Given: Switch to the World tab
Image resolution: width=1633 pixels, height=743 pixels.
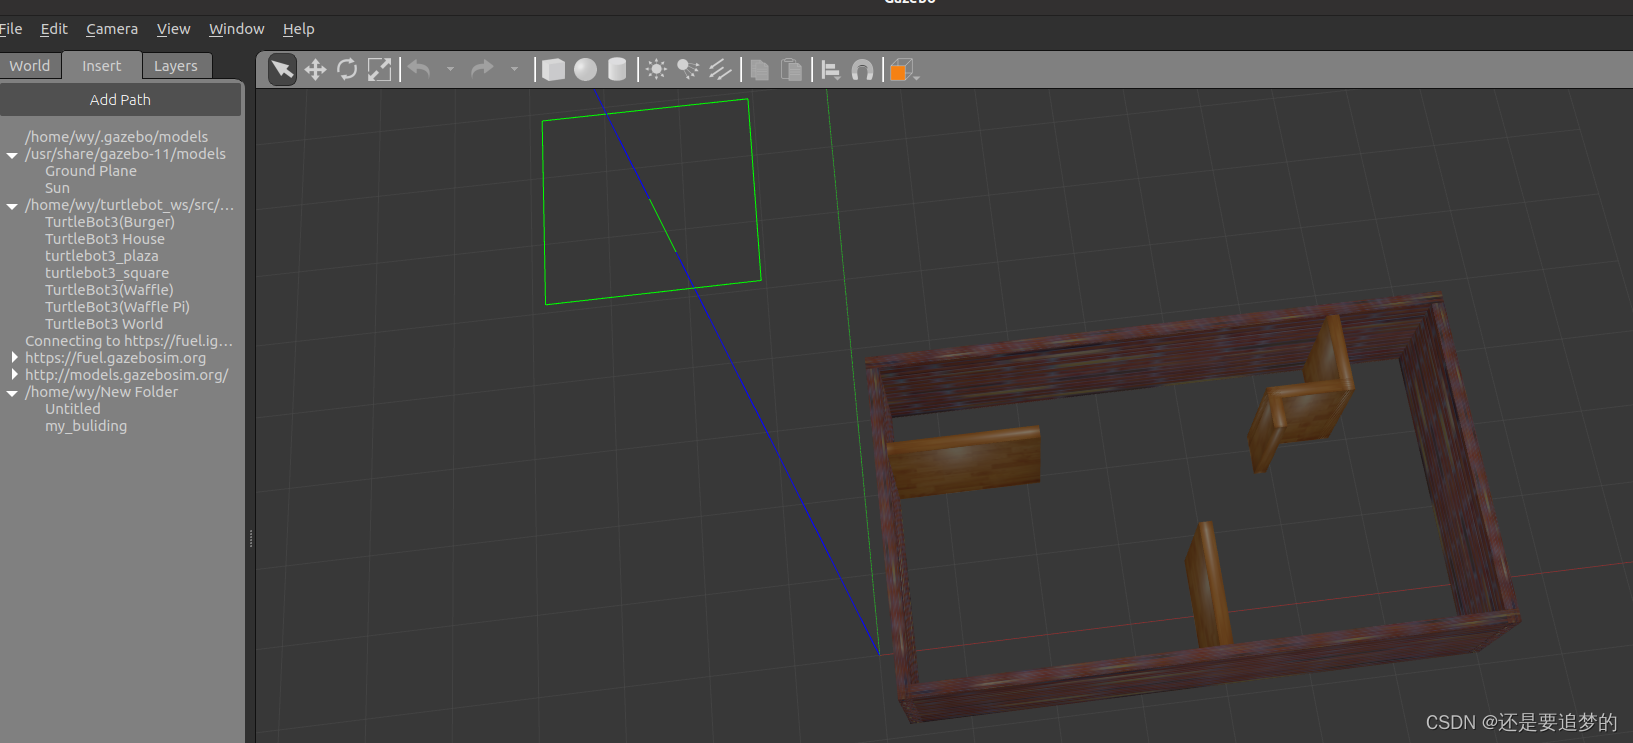Looking at the screenshot, I should click(x=30, y=65).
